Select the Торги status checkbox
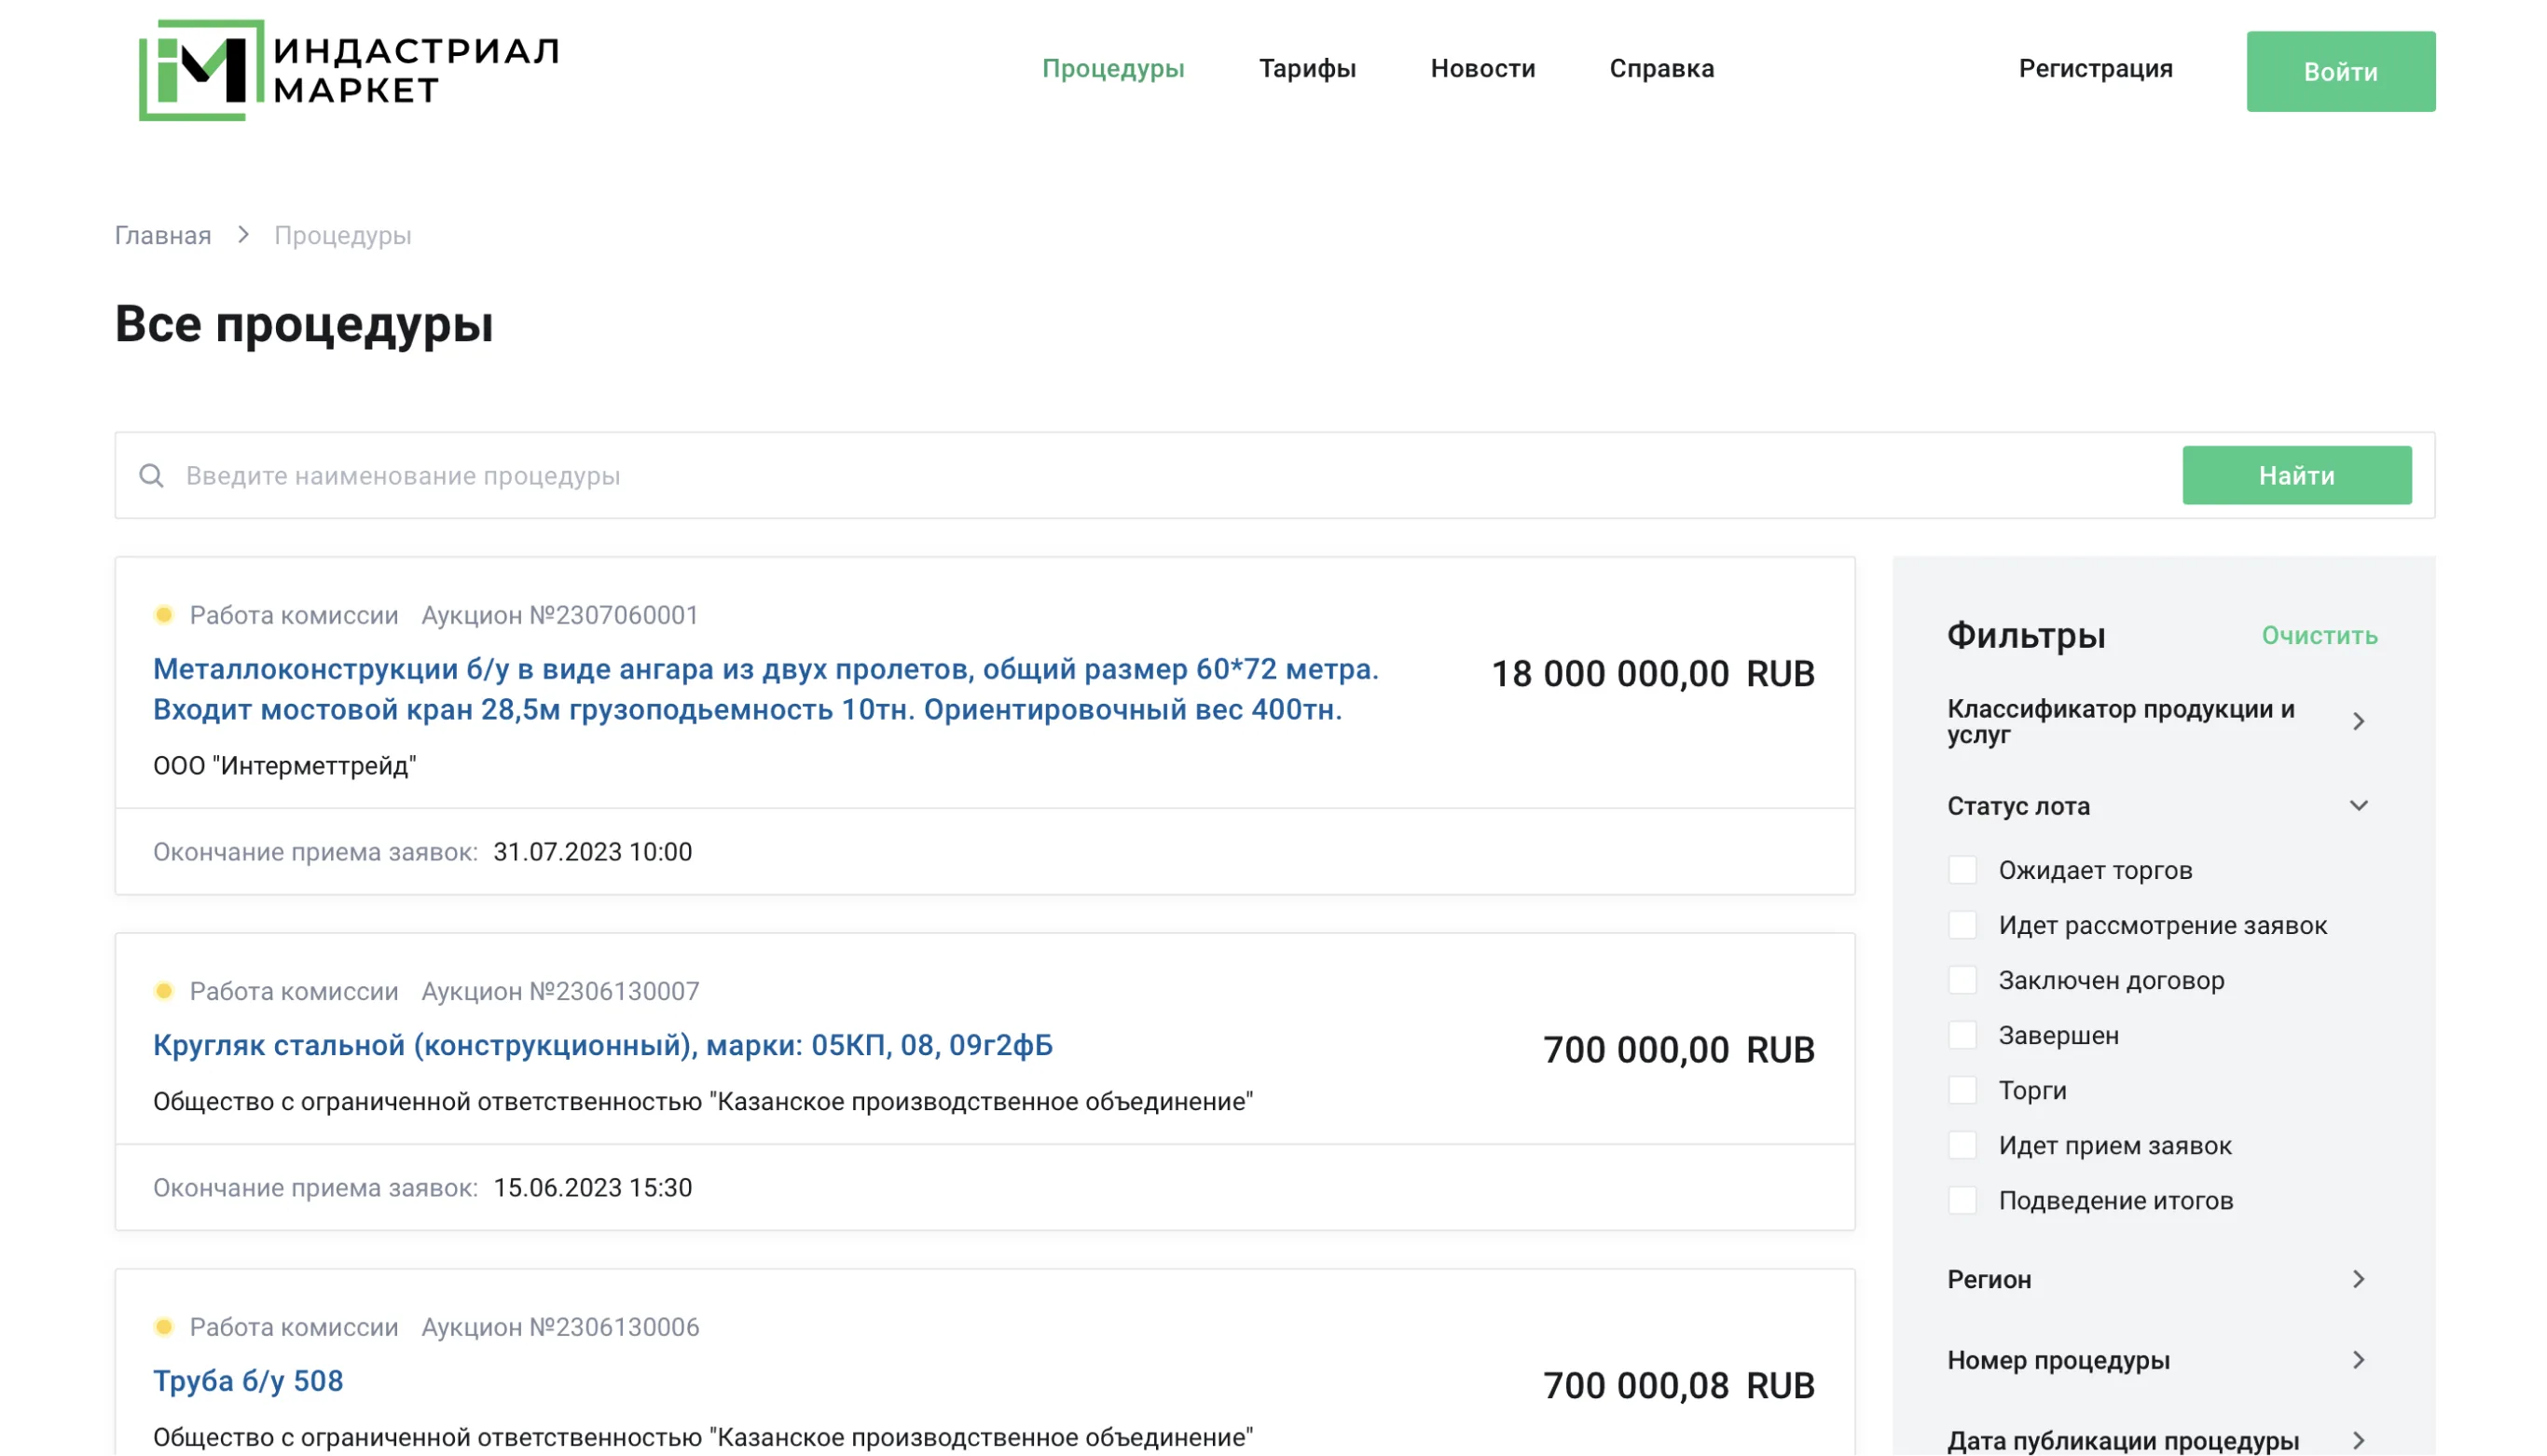 point(1962,1090)
